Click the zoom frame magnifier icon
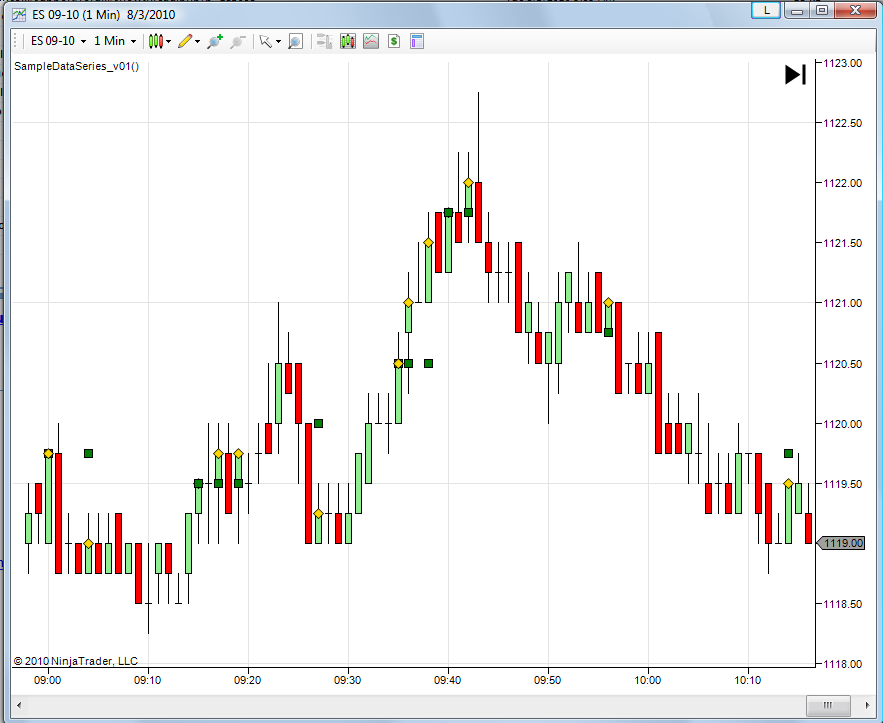 coord(295,41)
